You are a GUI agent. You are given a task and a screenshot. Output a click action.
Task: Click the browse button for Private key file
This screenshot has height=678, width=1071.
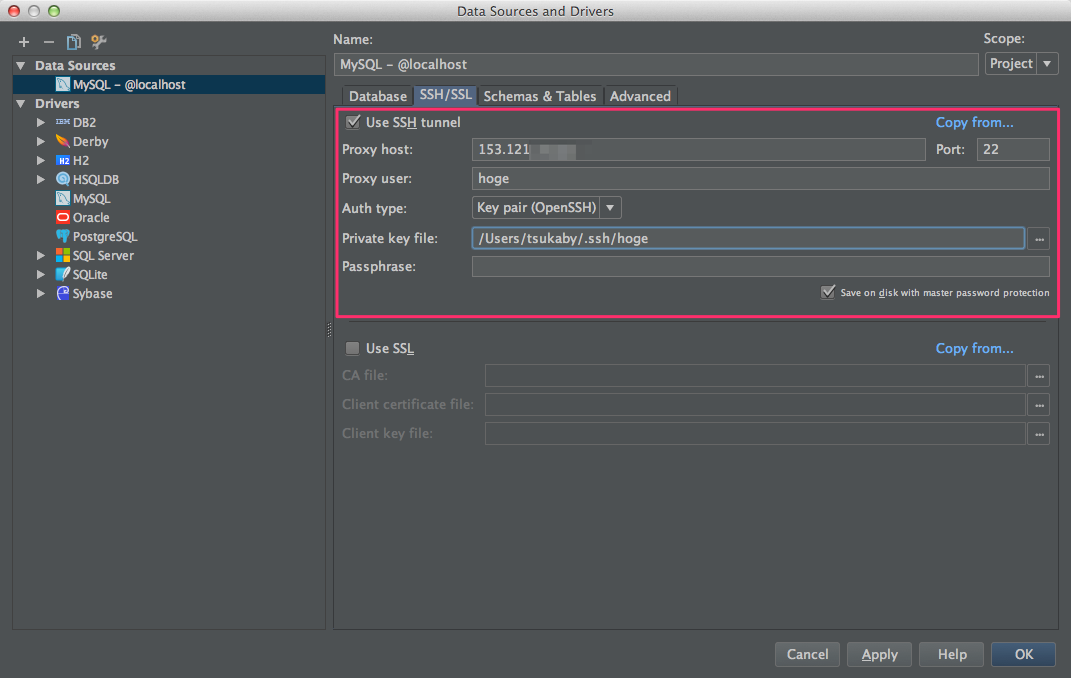(x=1040, y=239)
